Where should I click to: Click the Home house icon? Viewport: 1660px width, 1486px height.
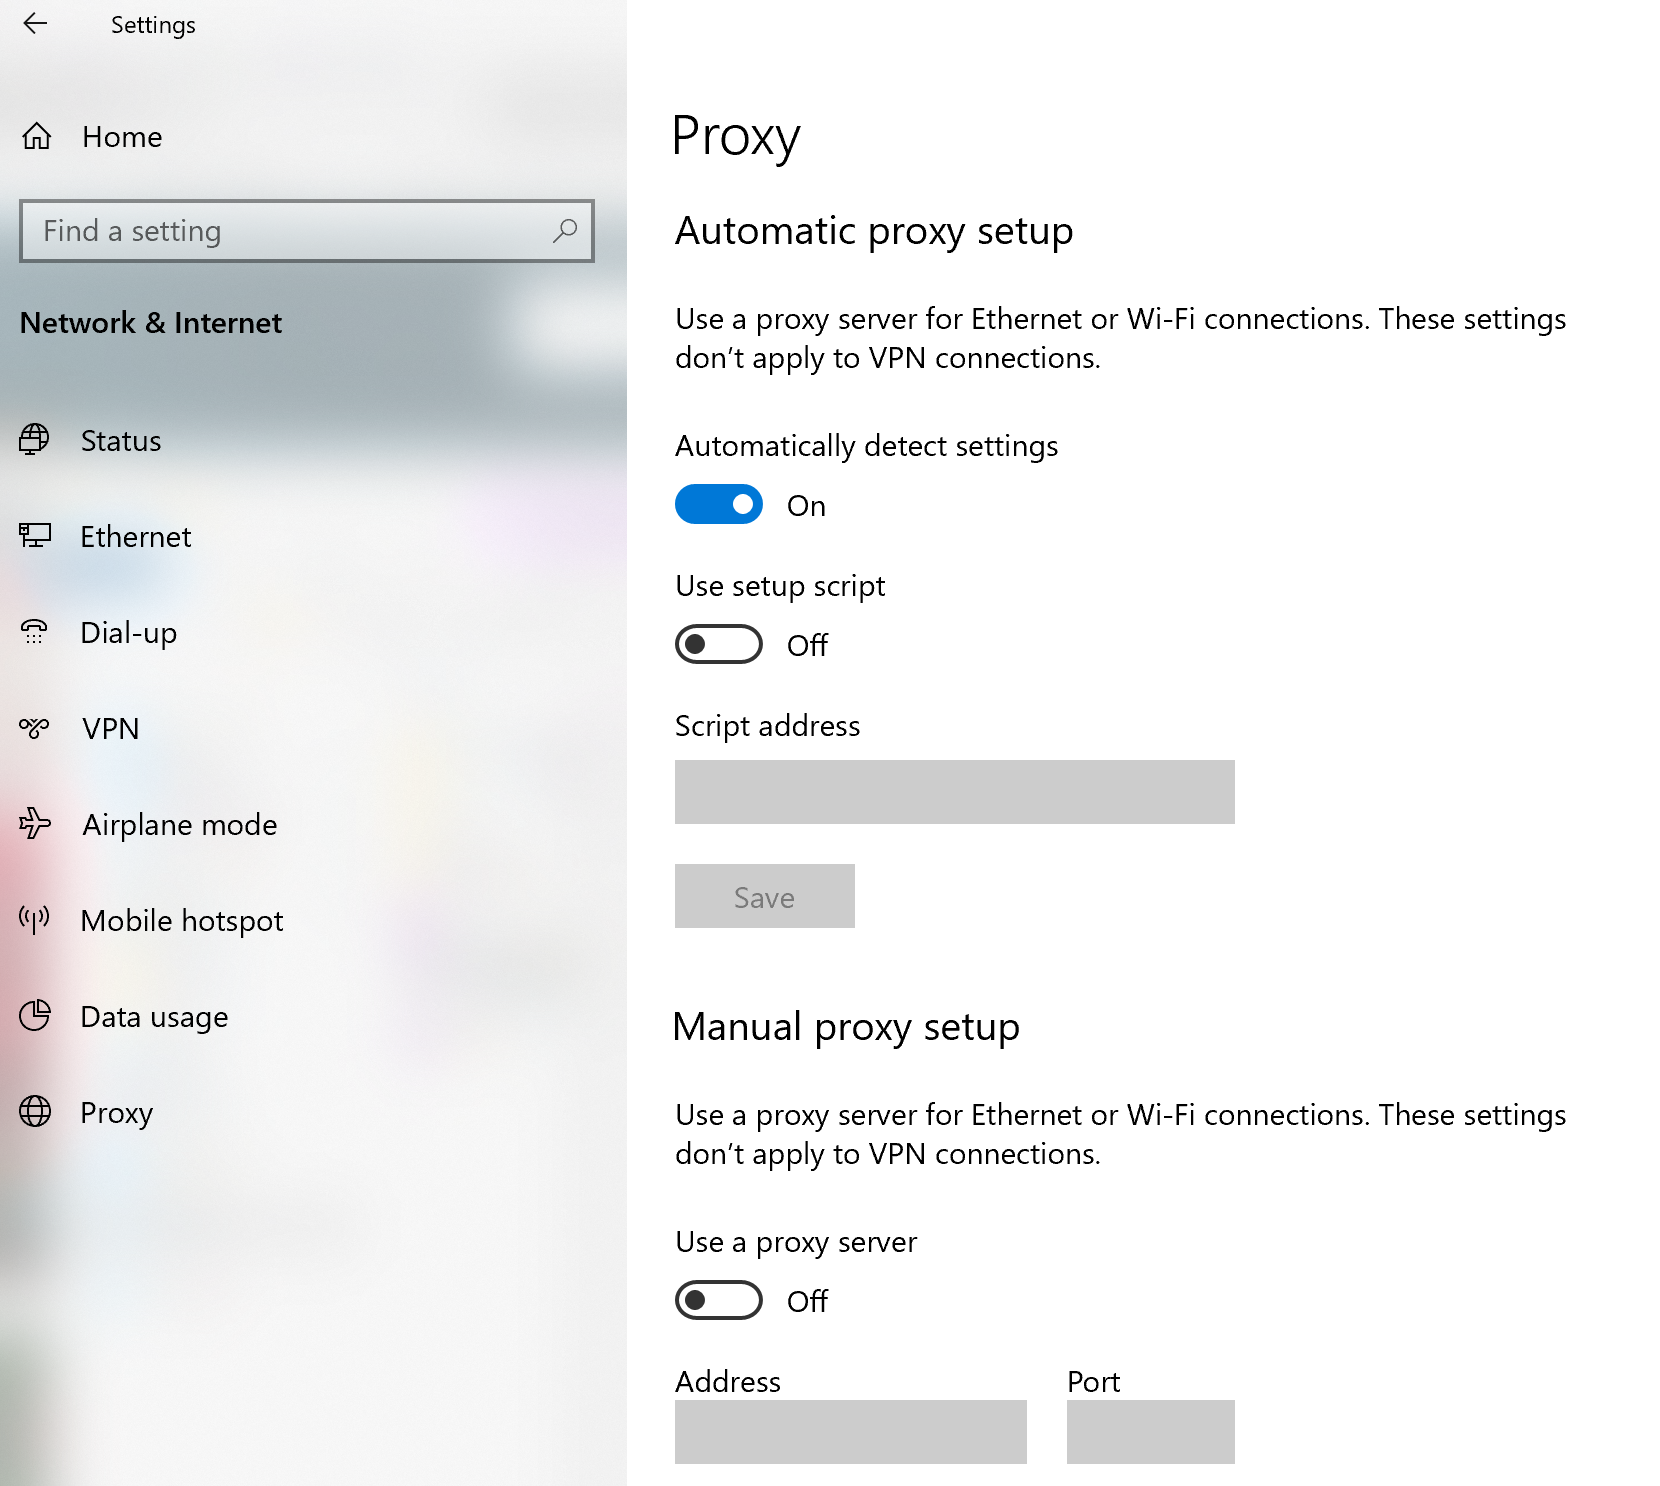click(36, 136)
